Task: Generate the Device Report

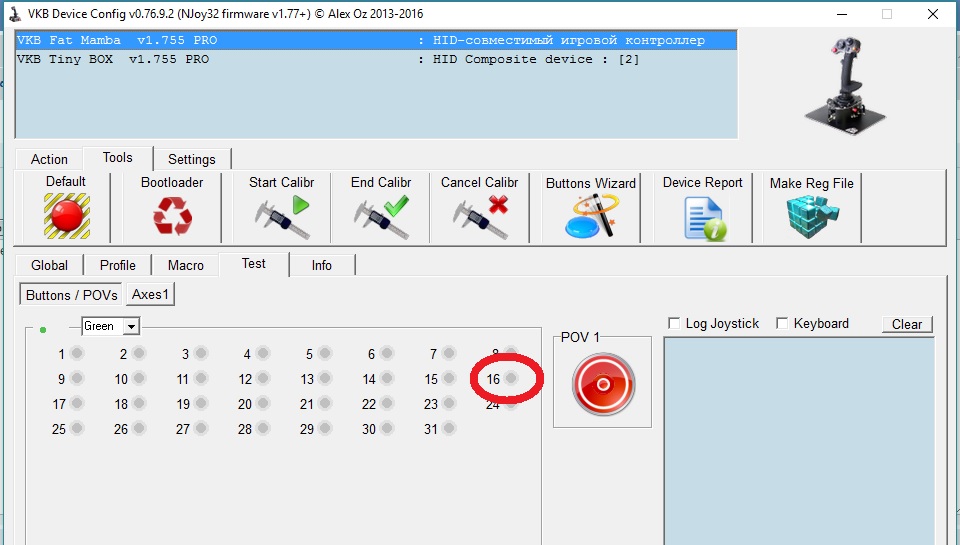Action: (702, 216)
